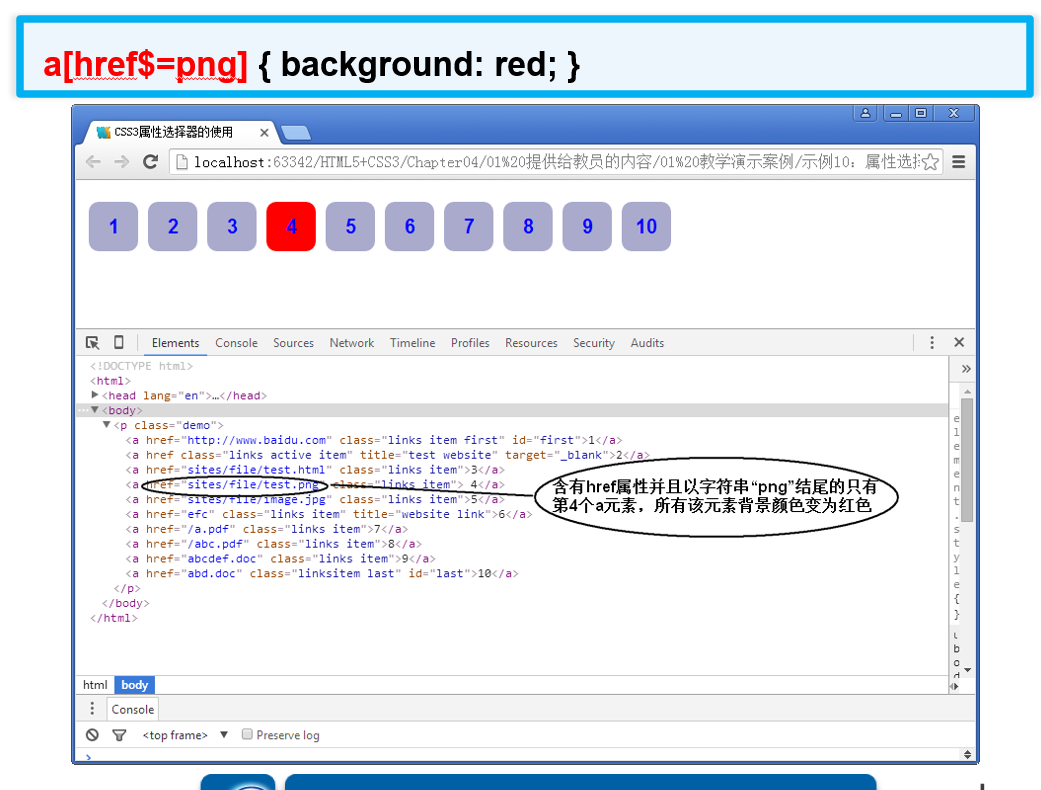The height and width of the screenshot is (790, 1041).
Task: Close the CSS3 browser tab
Action: pyautogui.click(x=264, y=133)
